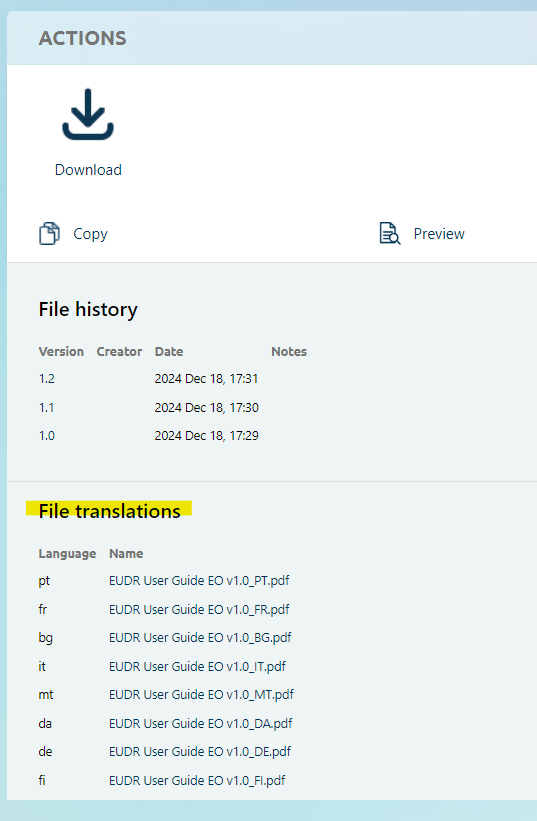537x821 pixels.
Task: Open EUDR User Guide EO v1.0_FR.pdf
Action: point(199,609)
